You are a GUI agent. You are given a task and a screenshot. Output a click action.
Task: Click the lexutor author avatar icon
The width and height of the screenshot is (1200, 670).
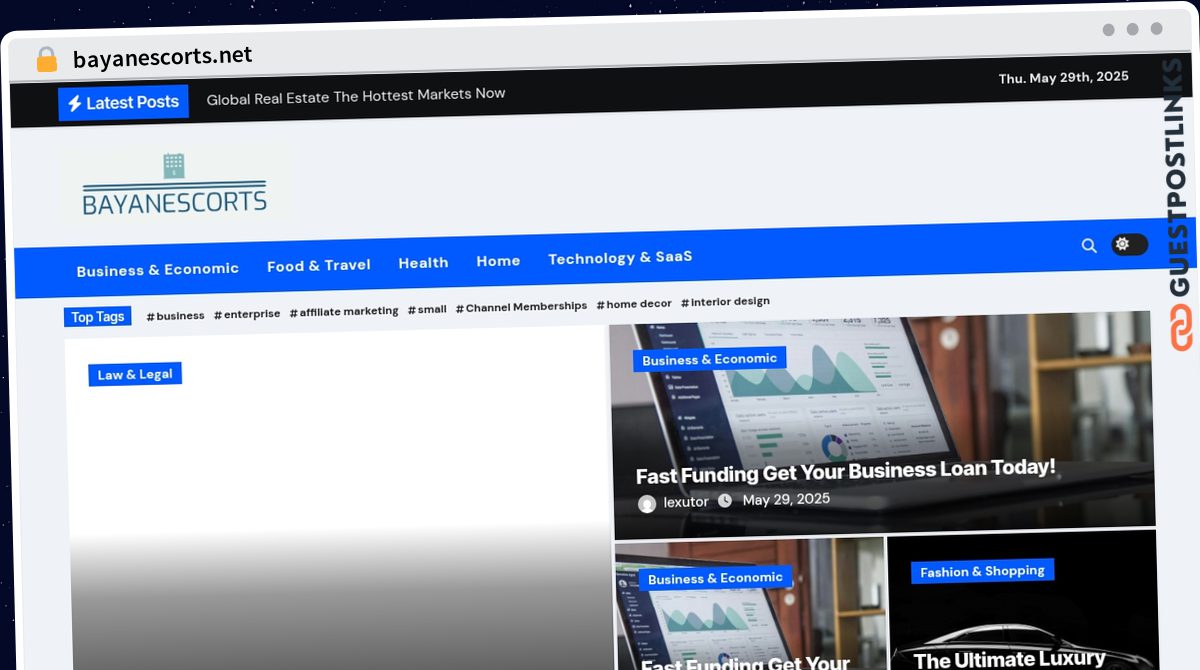tap(647, 504)
